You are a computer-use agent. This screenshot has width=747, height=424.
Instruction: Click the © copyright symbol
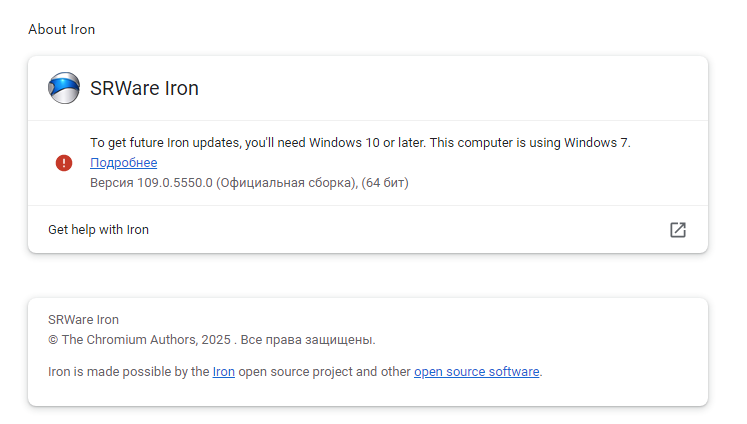pyautogui.click(x=53, y=340)
